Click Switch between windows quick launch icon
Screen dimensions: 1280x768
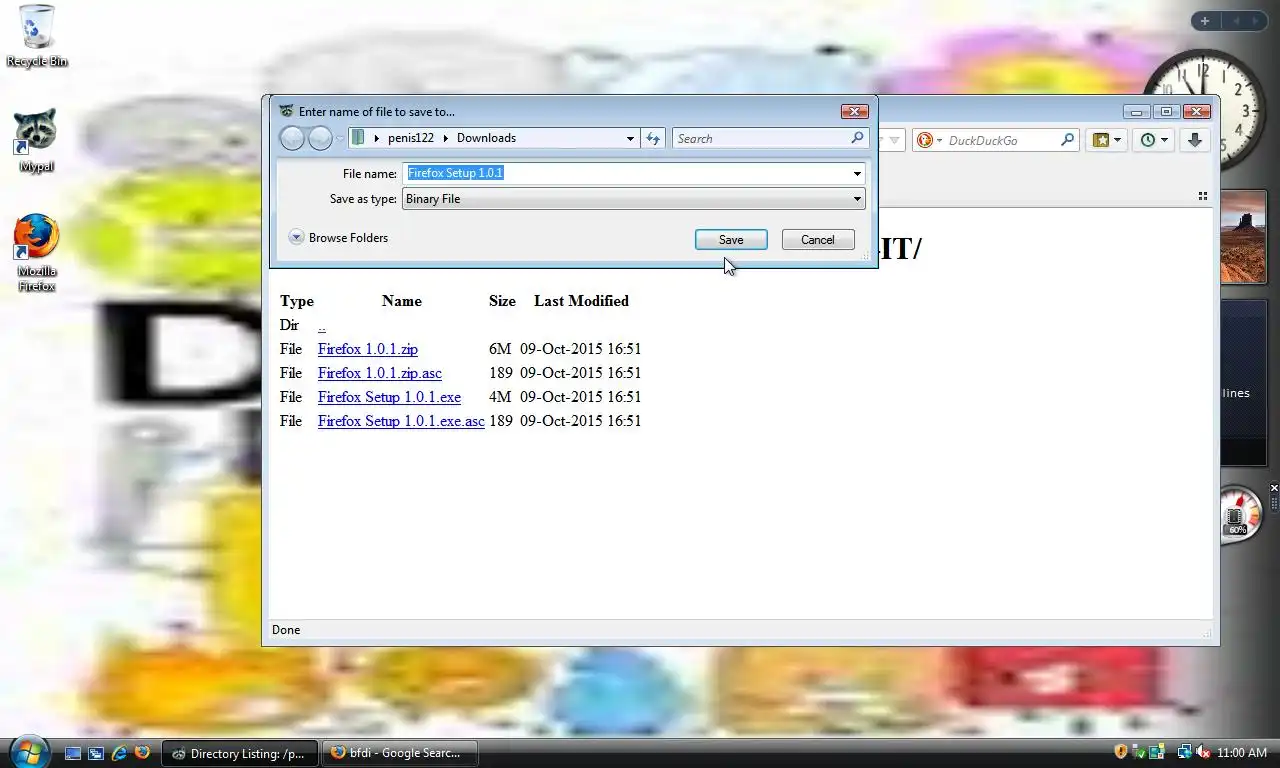96,753
